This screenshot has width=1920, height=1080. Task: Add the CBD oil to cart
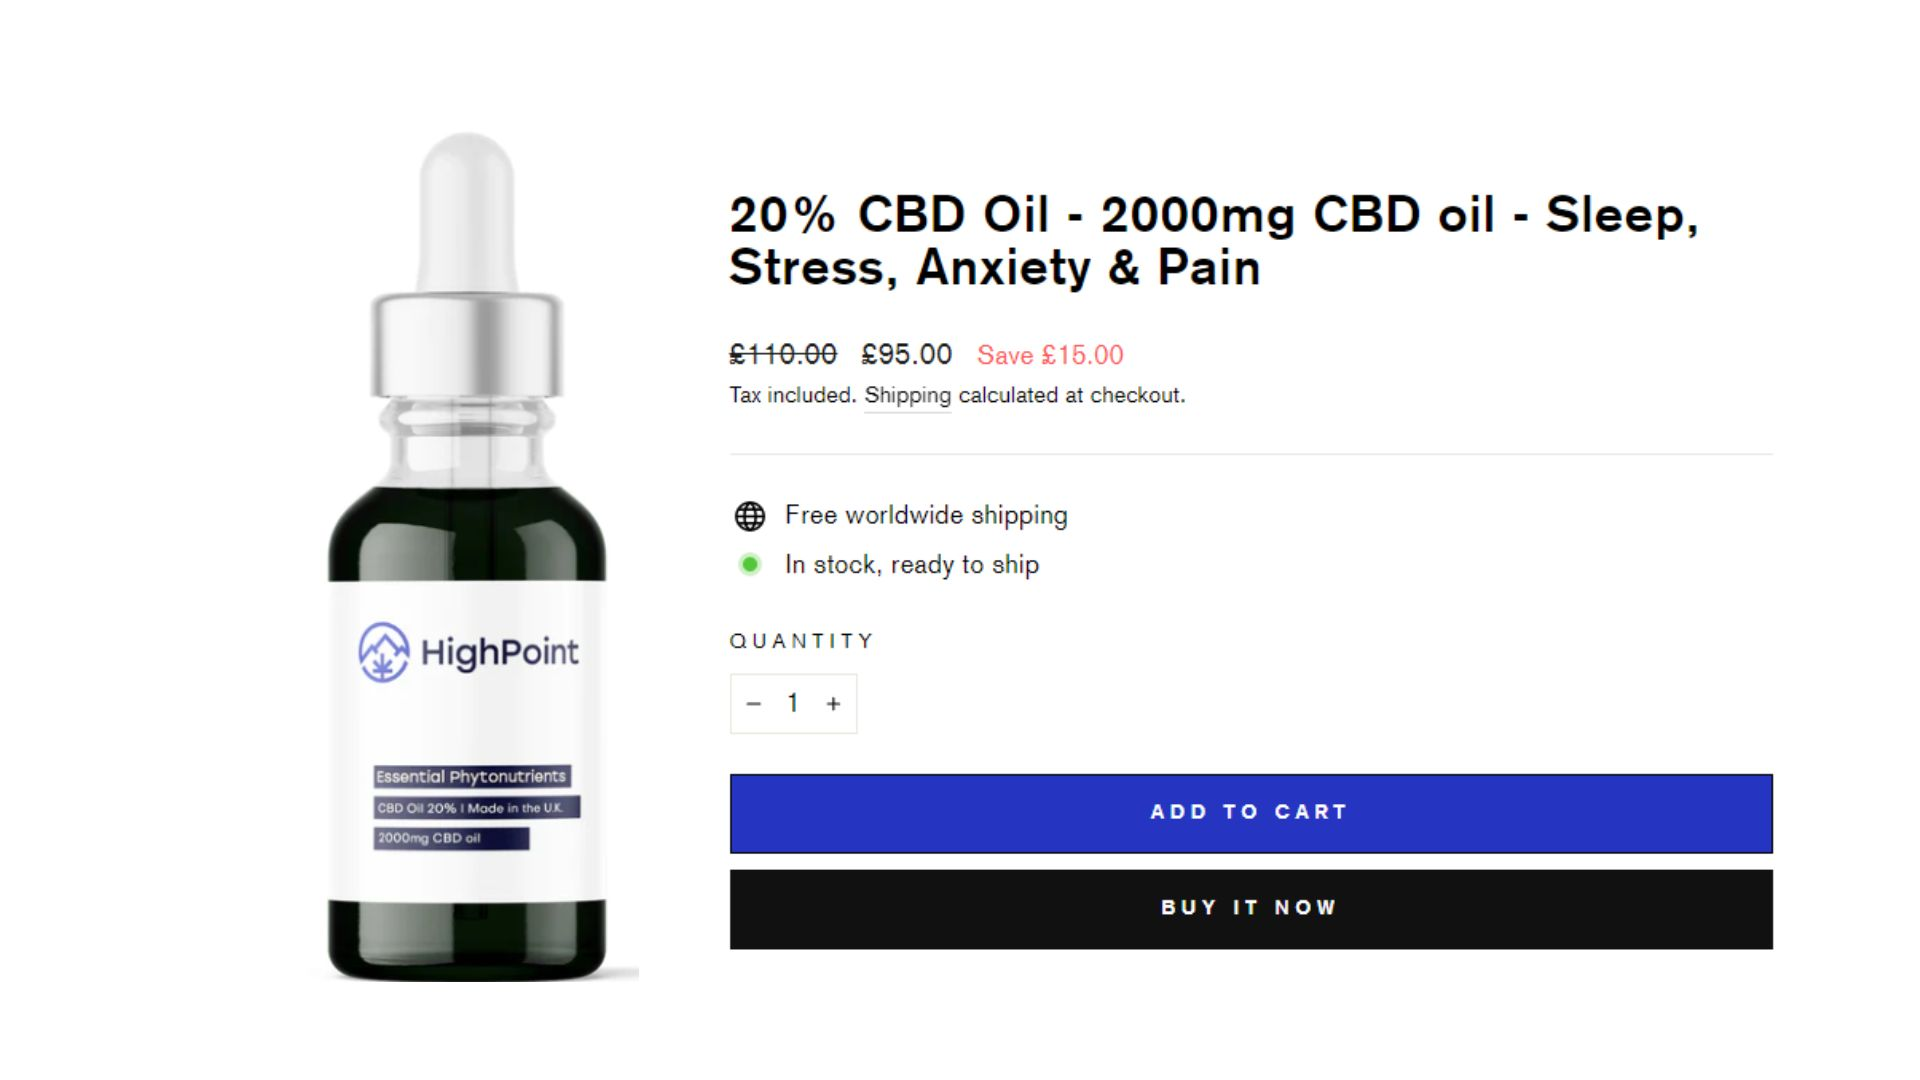pos(1251,813)
